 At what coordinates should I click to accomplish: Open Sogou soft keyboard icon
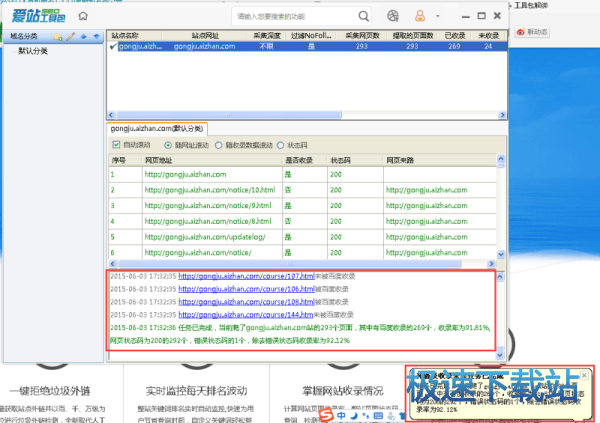(x=378, y=416)
